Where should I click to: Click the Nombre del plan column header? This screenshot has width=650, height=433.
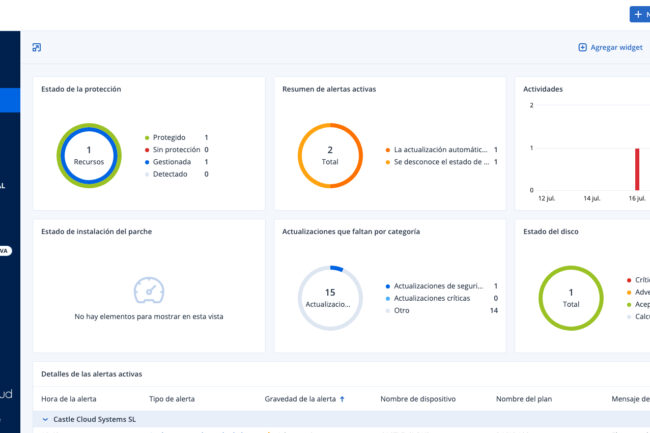click(x=524, y=399)
